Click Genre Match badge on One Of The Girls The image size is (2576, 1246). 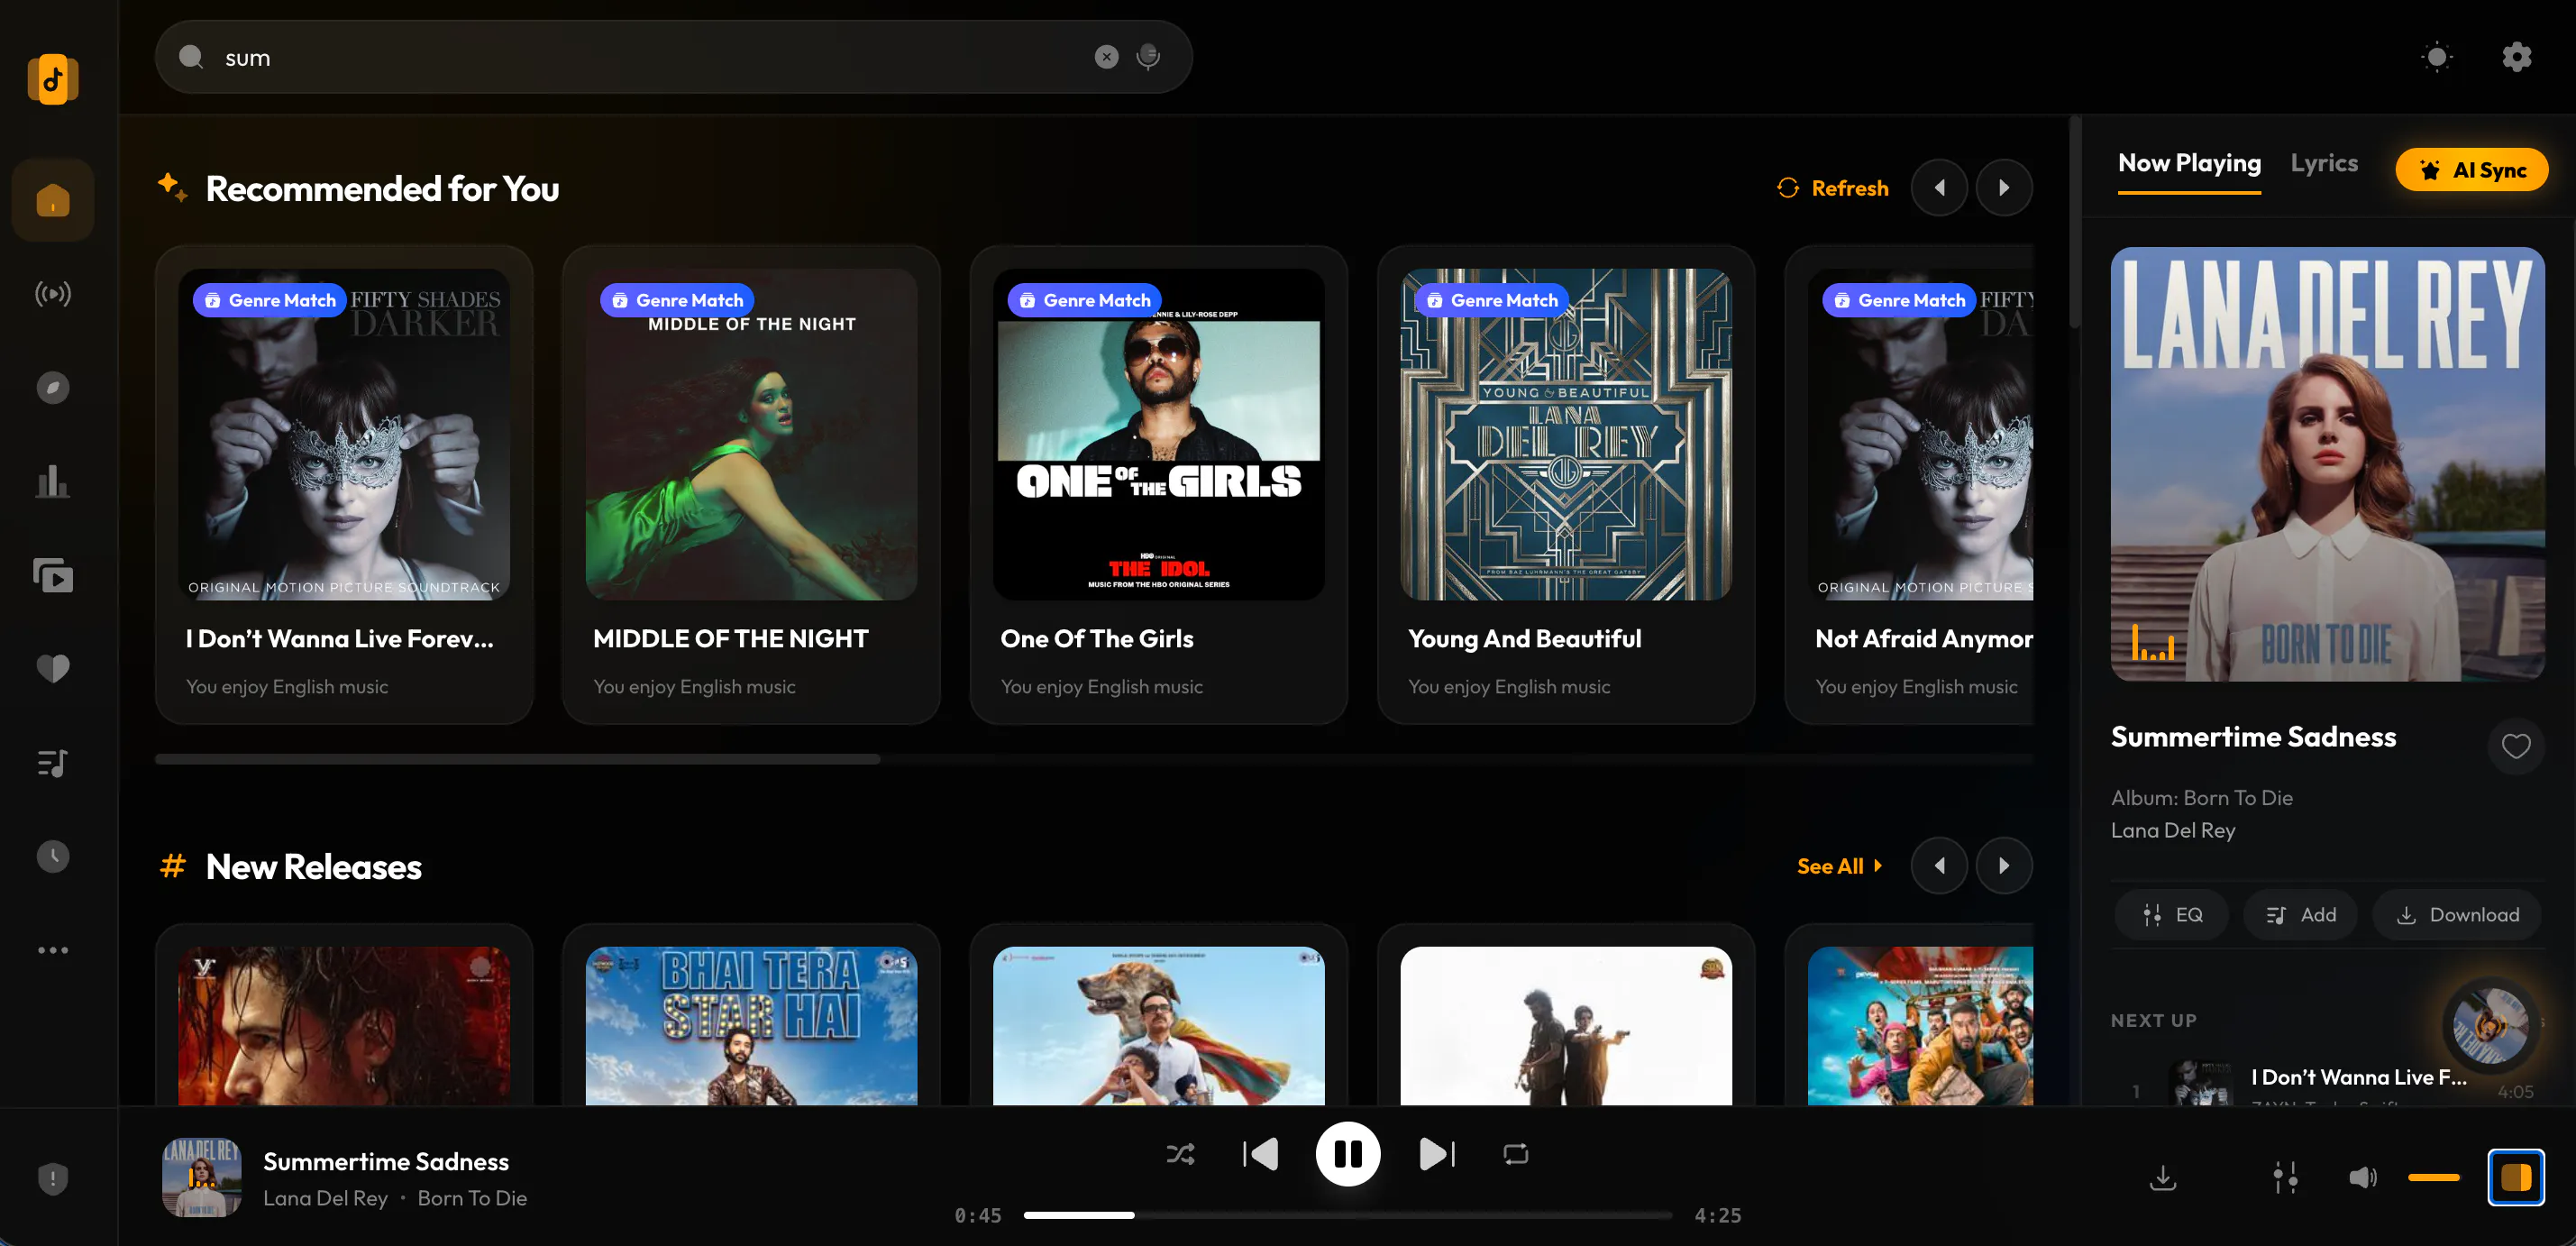1084,300
